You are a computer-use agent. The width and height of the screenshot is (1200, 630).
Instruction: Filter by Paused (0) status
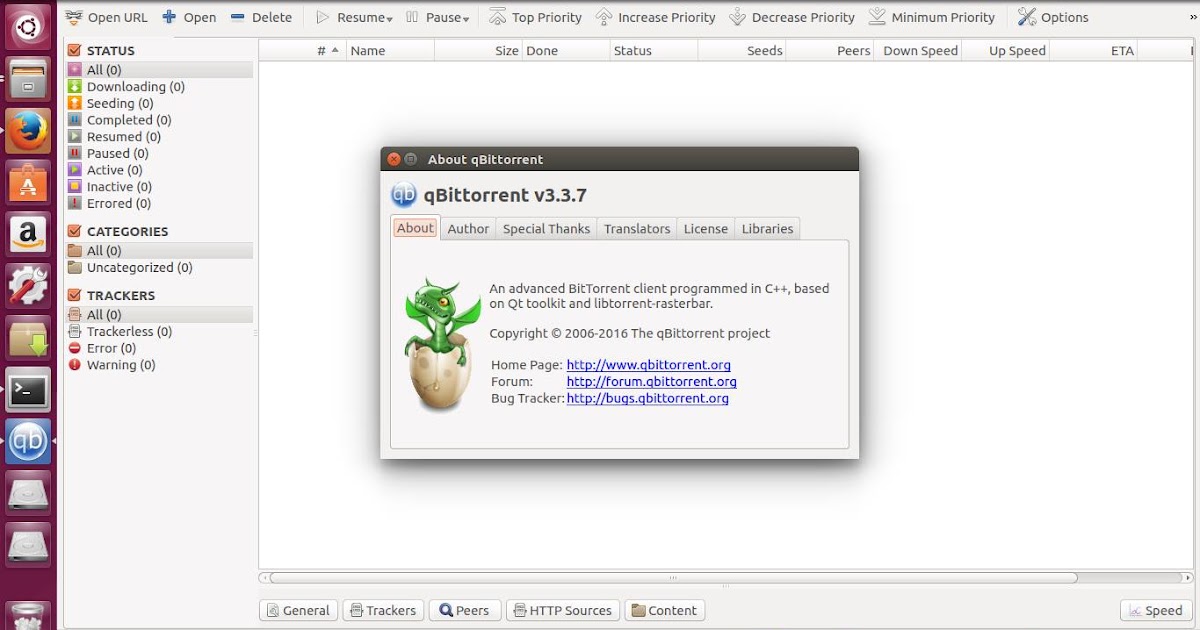[x=159, y=153]
